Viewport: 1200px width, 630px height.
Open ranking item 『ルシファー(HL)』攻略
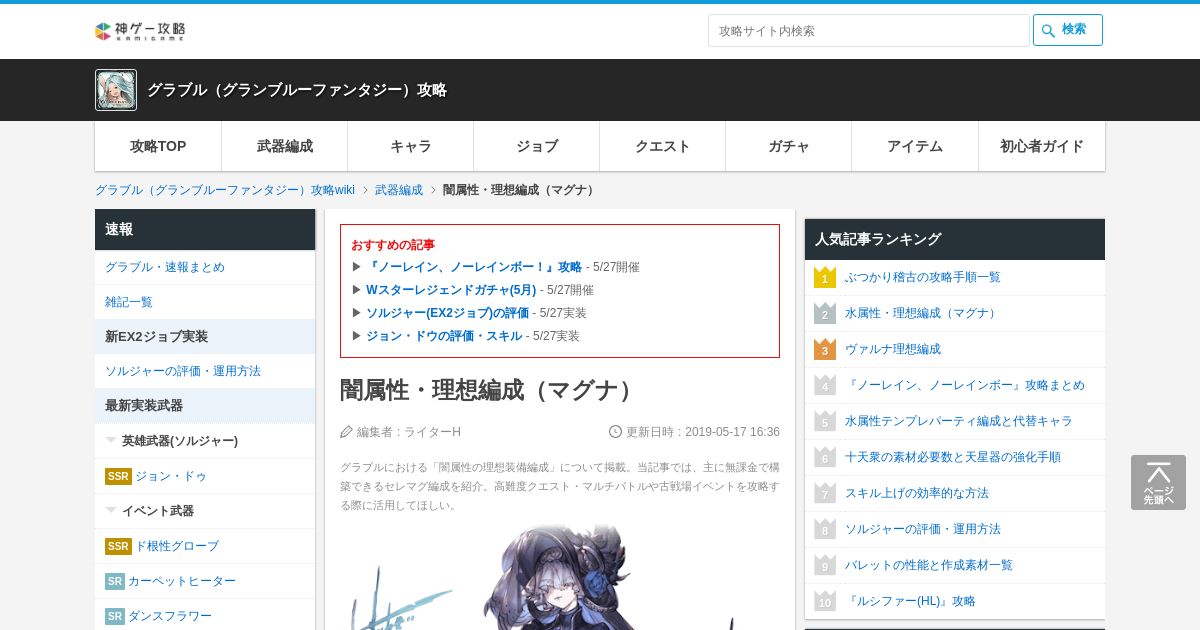click(x=910, y=601)
